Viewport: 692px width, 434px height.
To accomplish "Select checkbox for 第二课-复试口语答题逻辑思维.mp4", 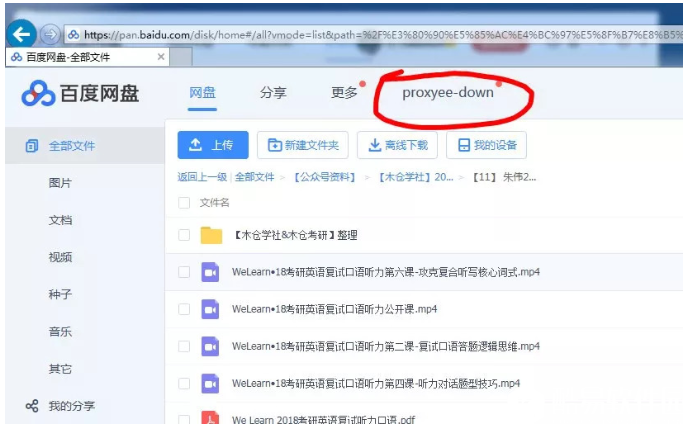I will tap(183, 346).
